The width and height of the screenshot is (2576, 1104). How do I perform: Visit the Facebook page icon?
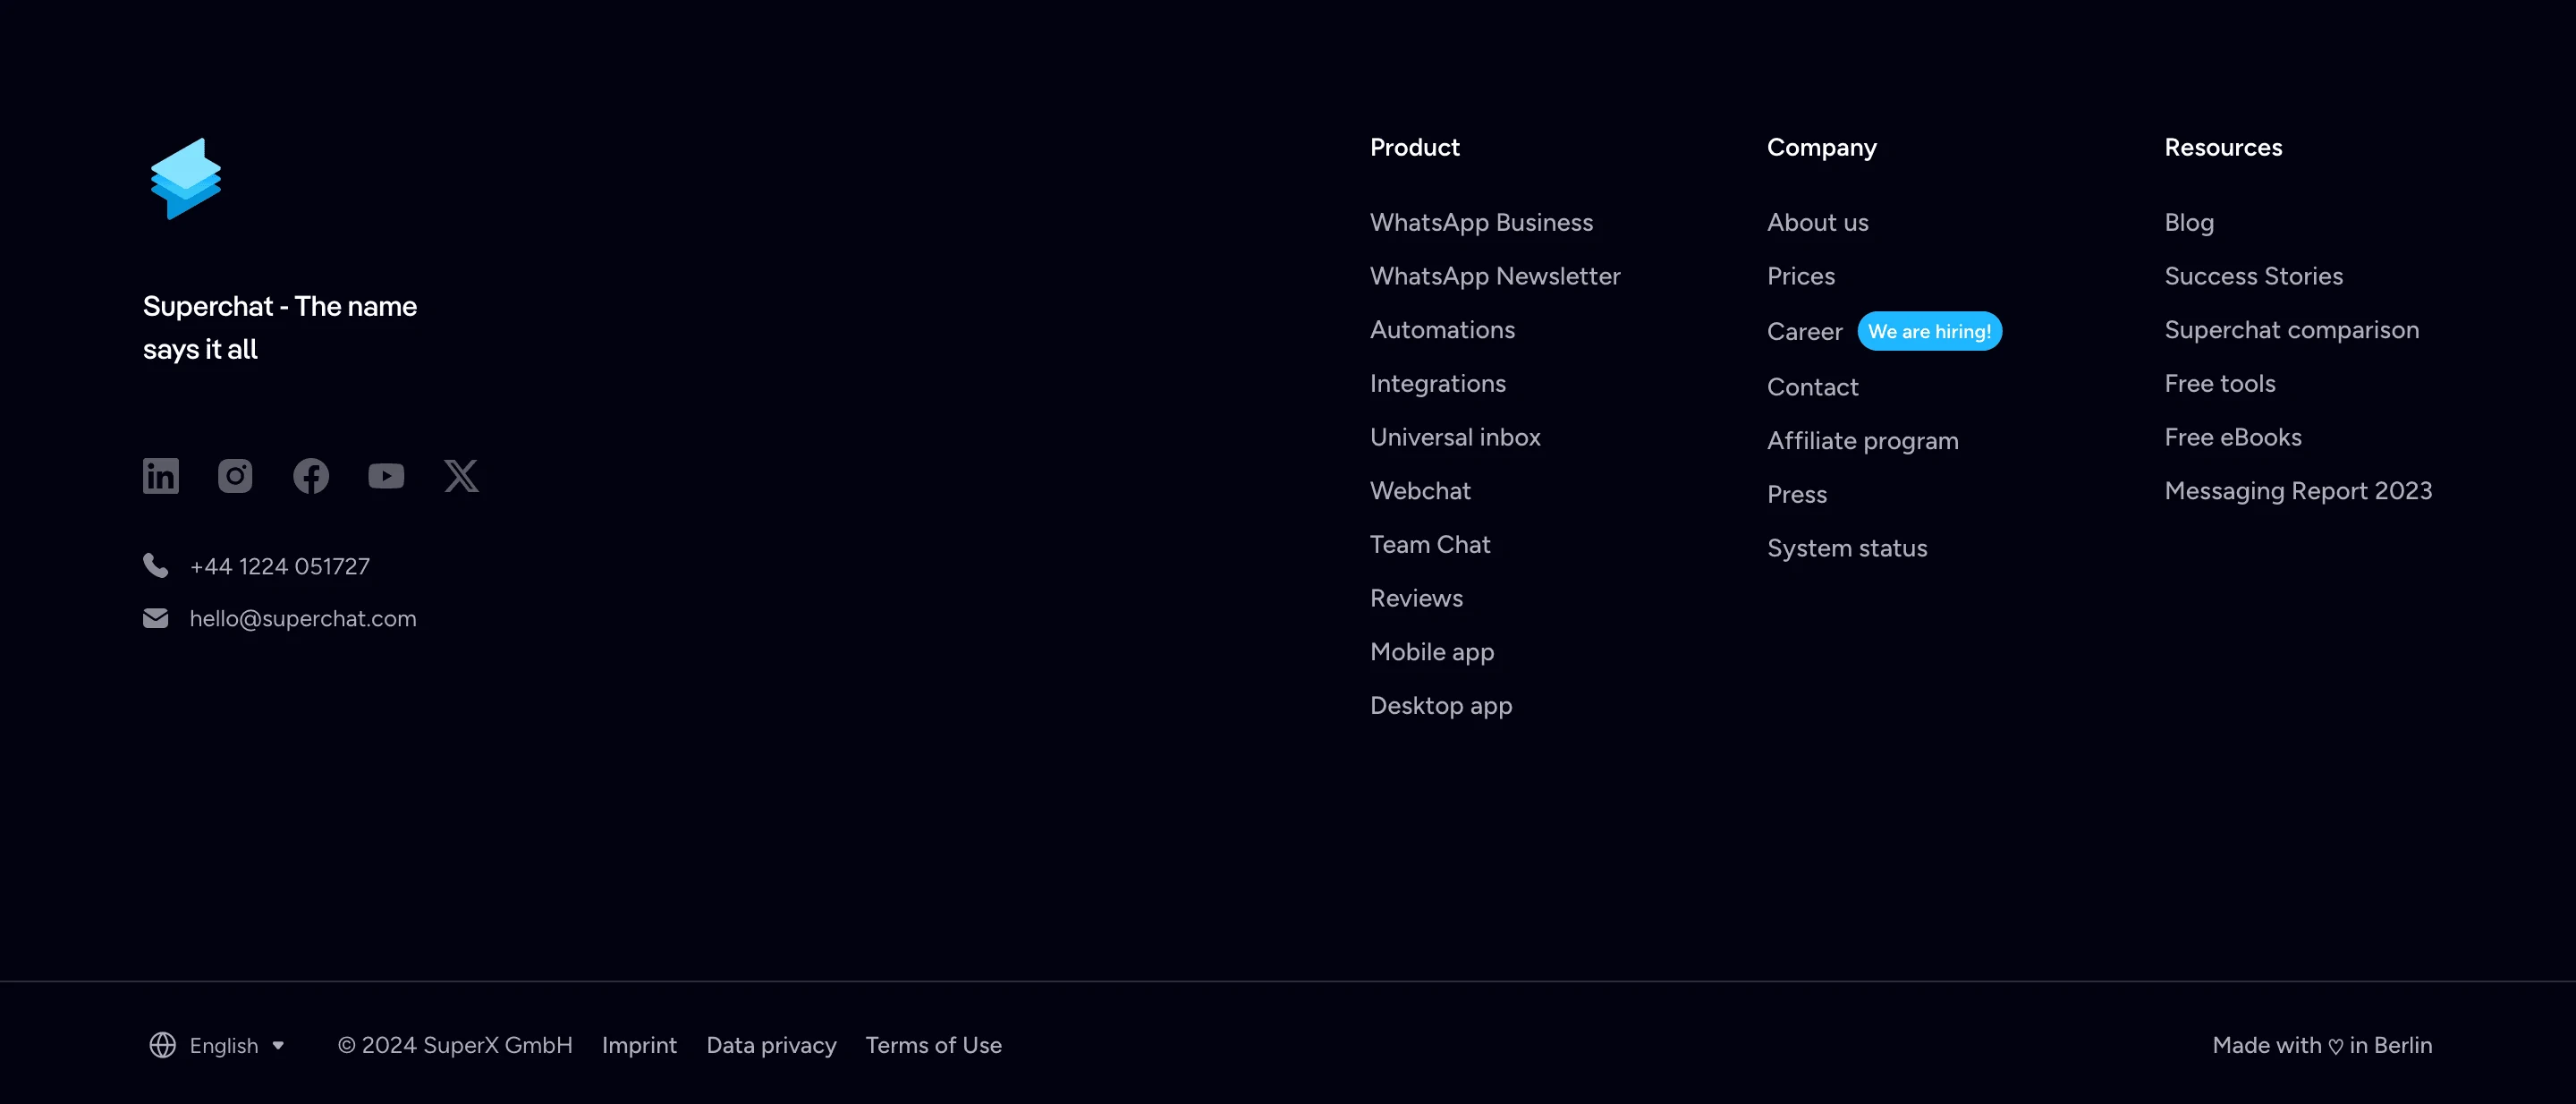click(311, 476)
